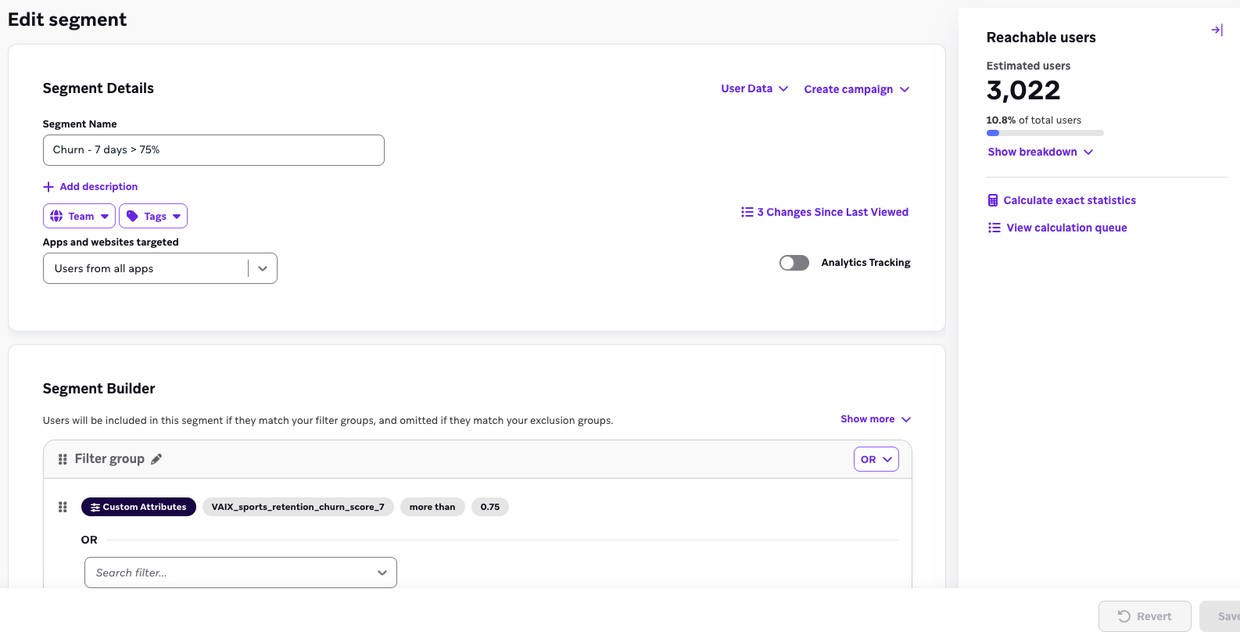The width and height of the screenshot is (1240, 639).
Task: Expand Show more in Segment Builder
Action: pos(875,419)
